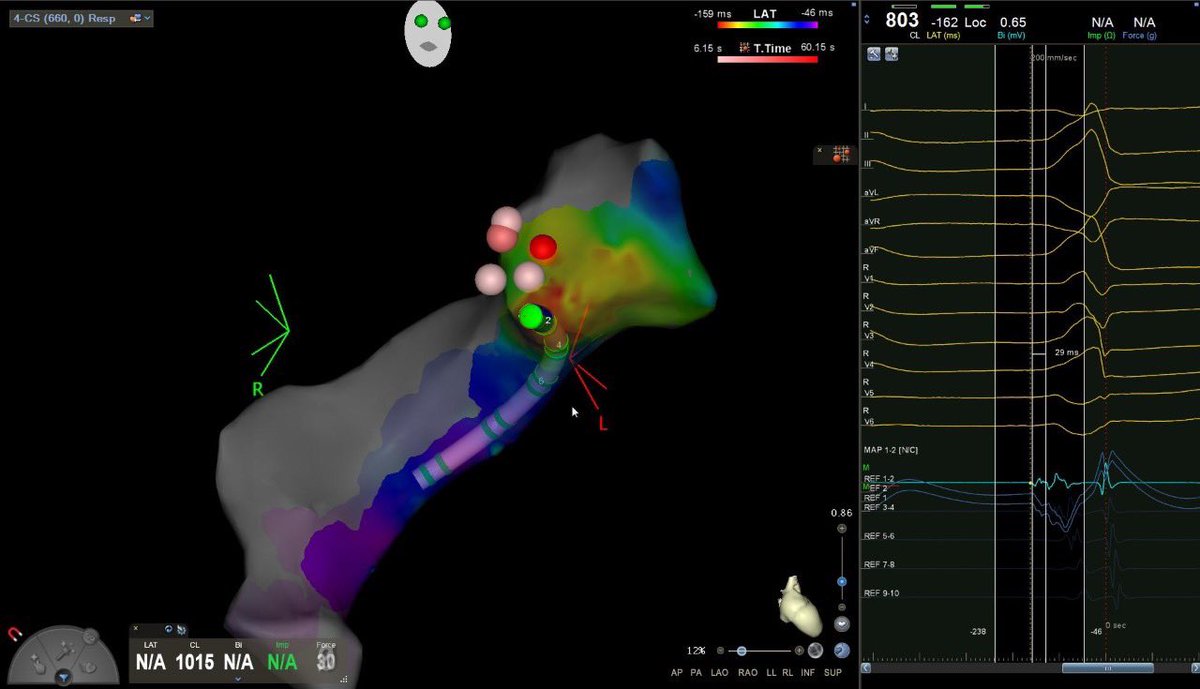Click the wrench tool icon above ECG

tap(874, 54)
